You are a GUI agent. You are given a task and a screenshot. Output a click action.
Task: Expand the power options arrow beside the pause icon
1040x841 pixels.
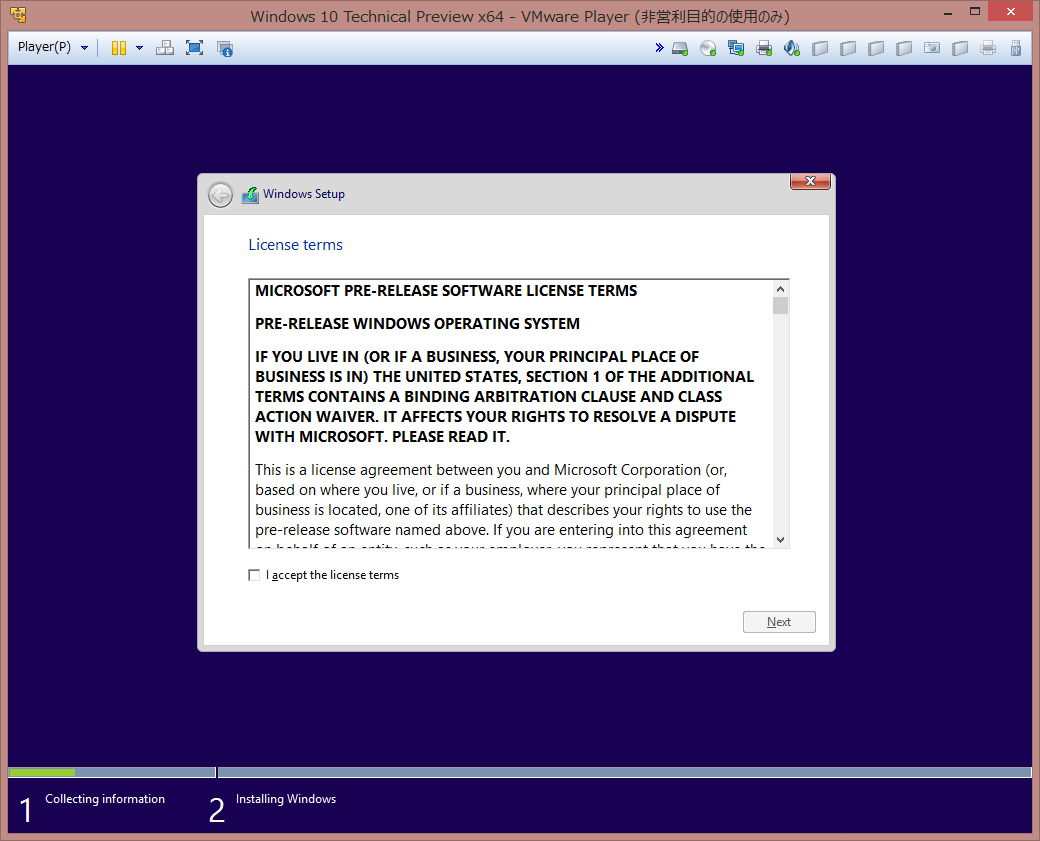[139, 48]
